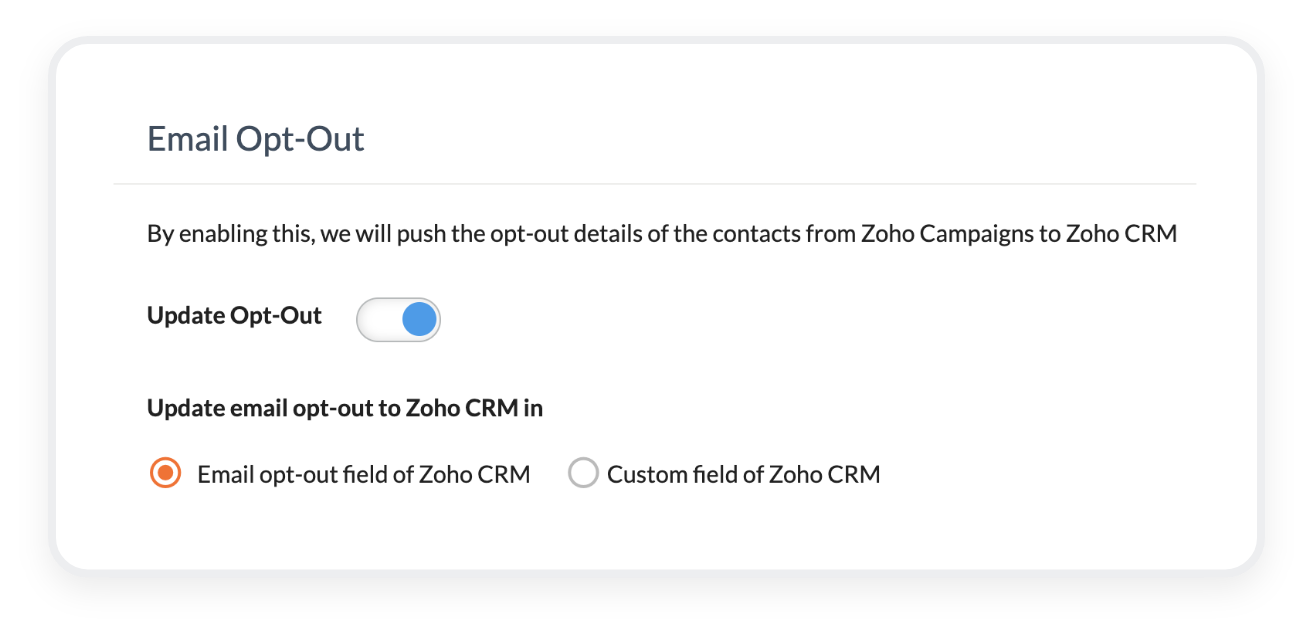Screen dimensions: 1314x638
Task: Click the 'Email opt-out field of Zoho CRM' label
Action: point(364,474)
